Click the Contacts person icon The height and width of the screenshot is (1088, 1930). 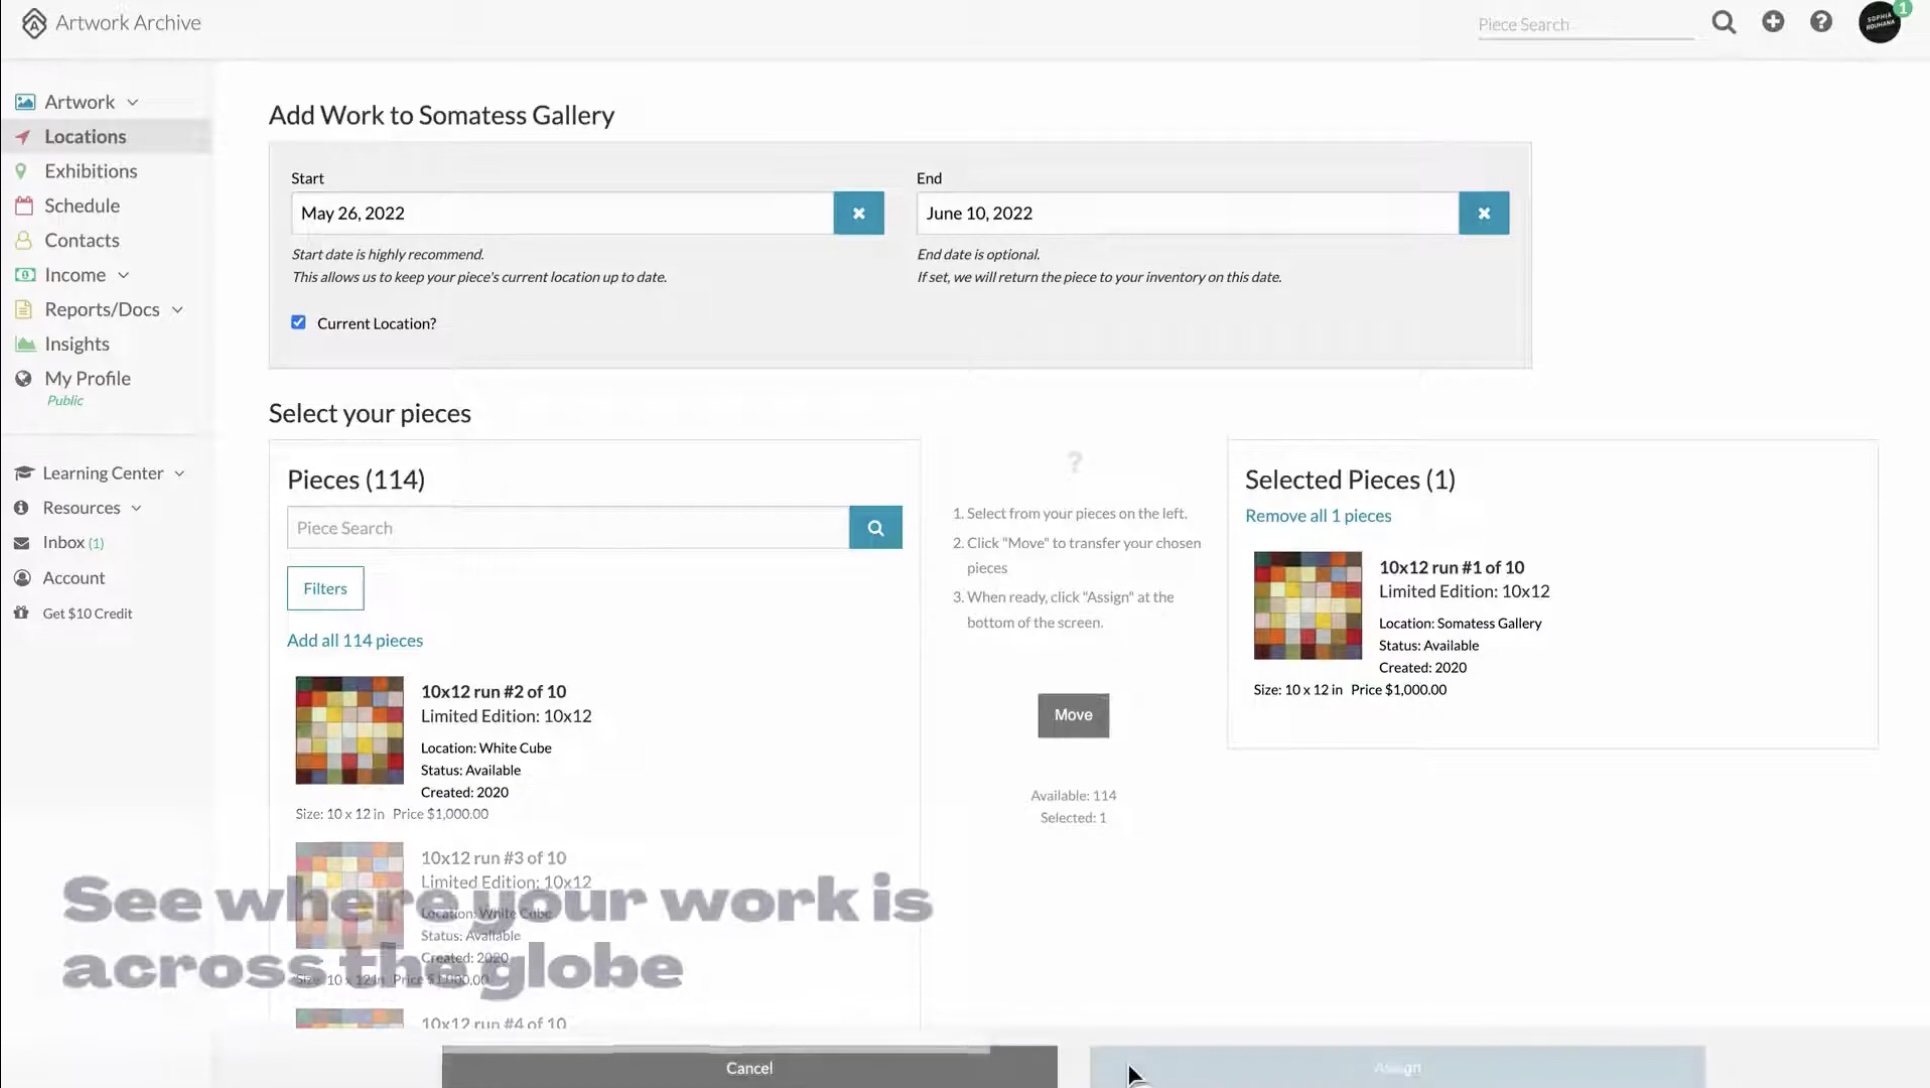click(23, 240)
